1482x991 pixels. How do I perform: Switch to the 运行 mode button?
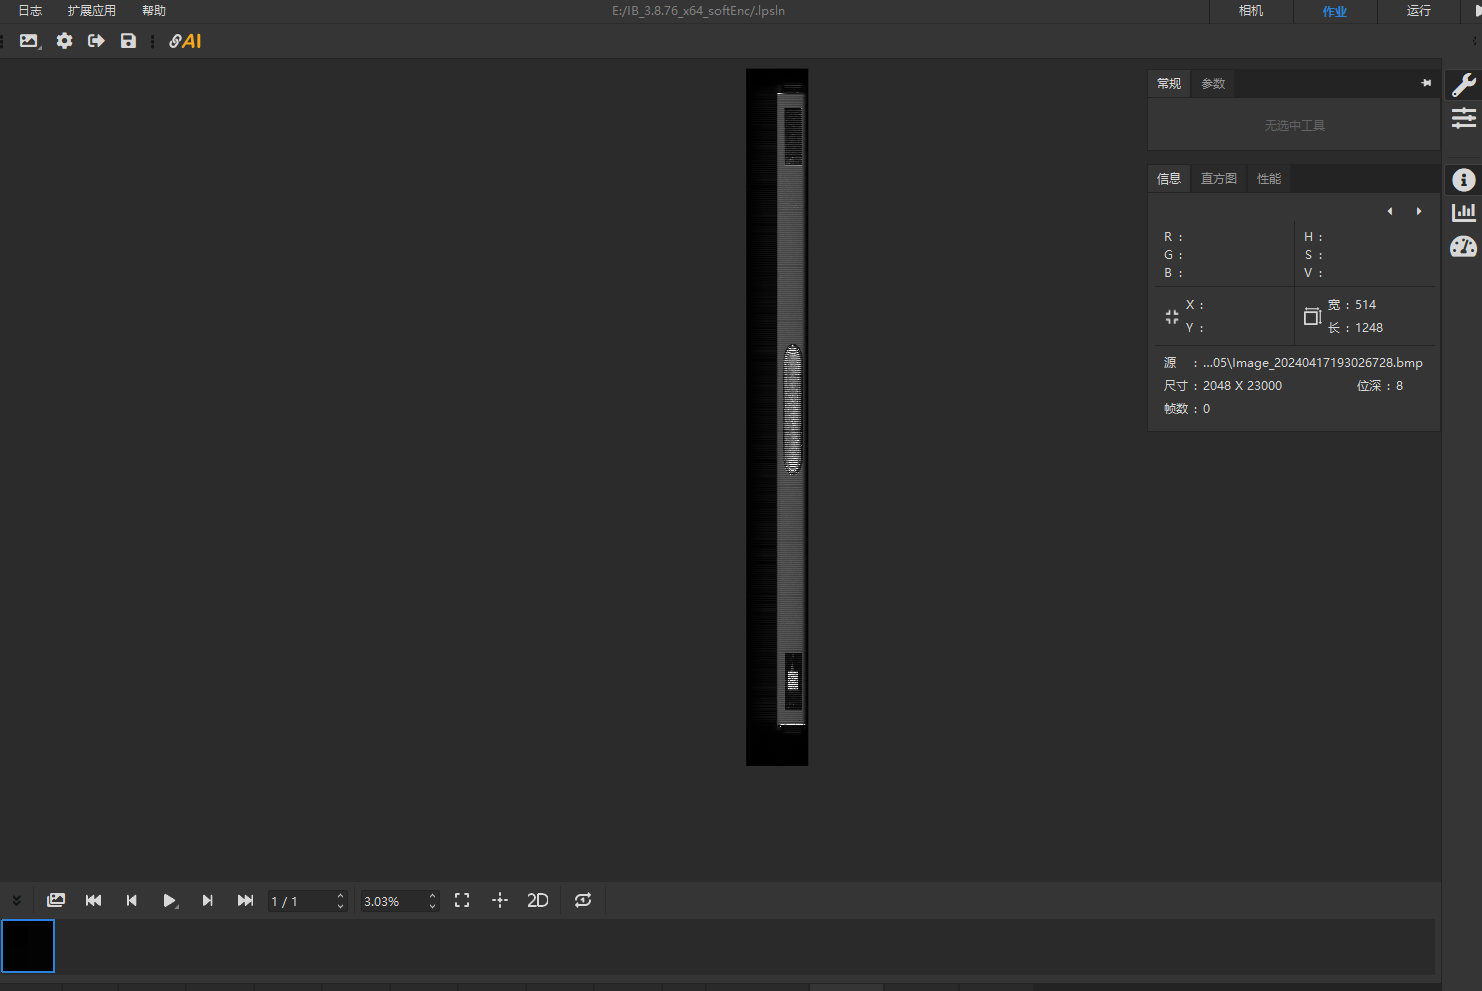pos(1418,11)
